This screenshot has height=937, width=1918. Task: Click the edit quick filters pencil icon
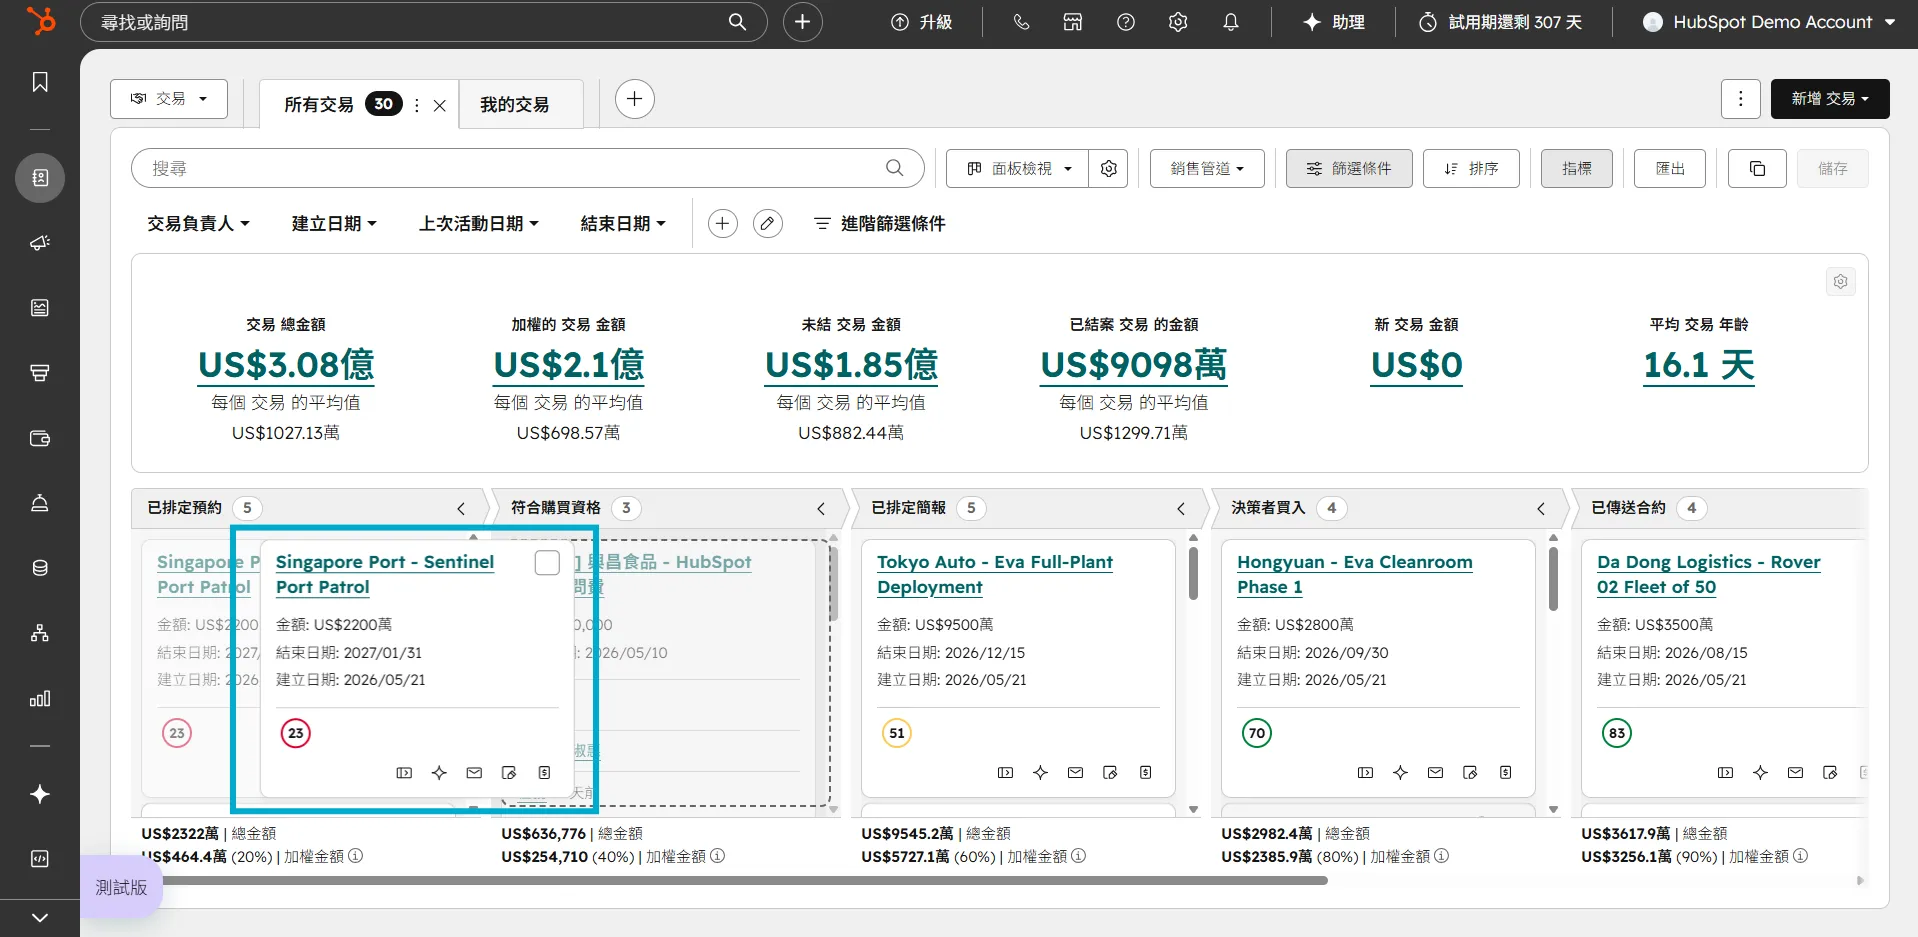(767, 224)
